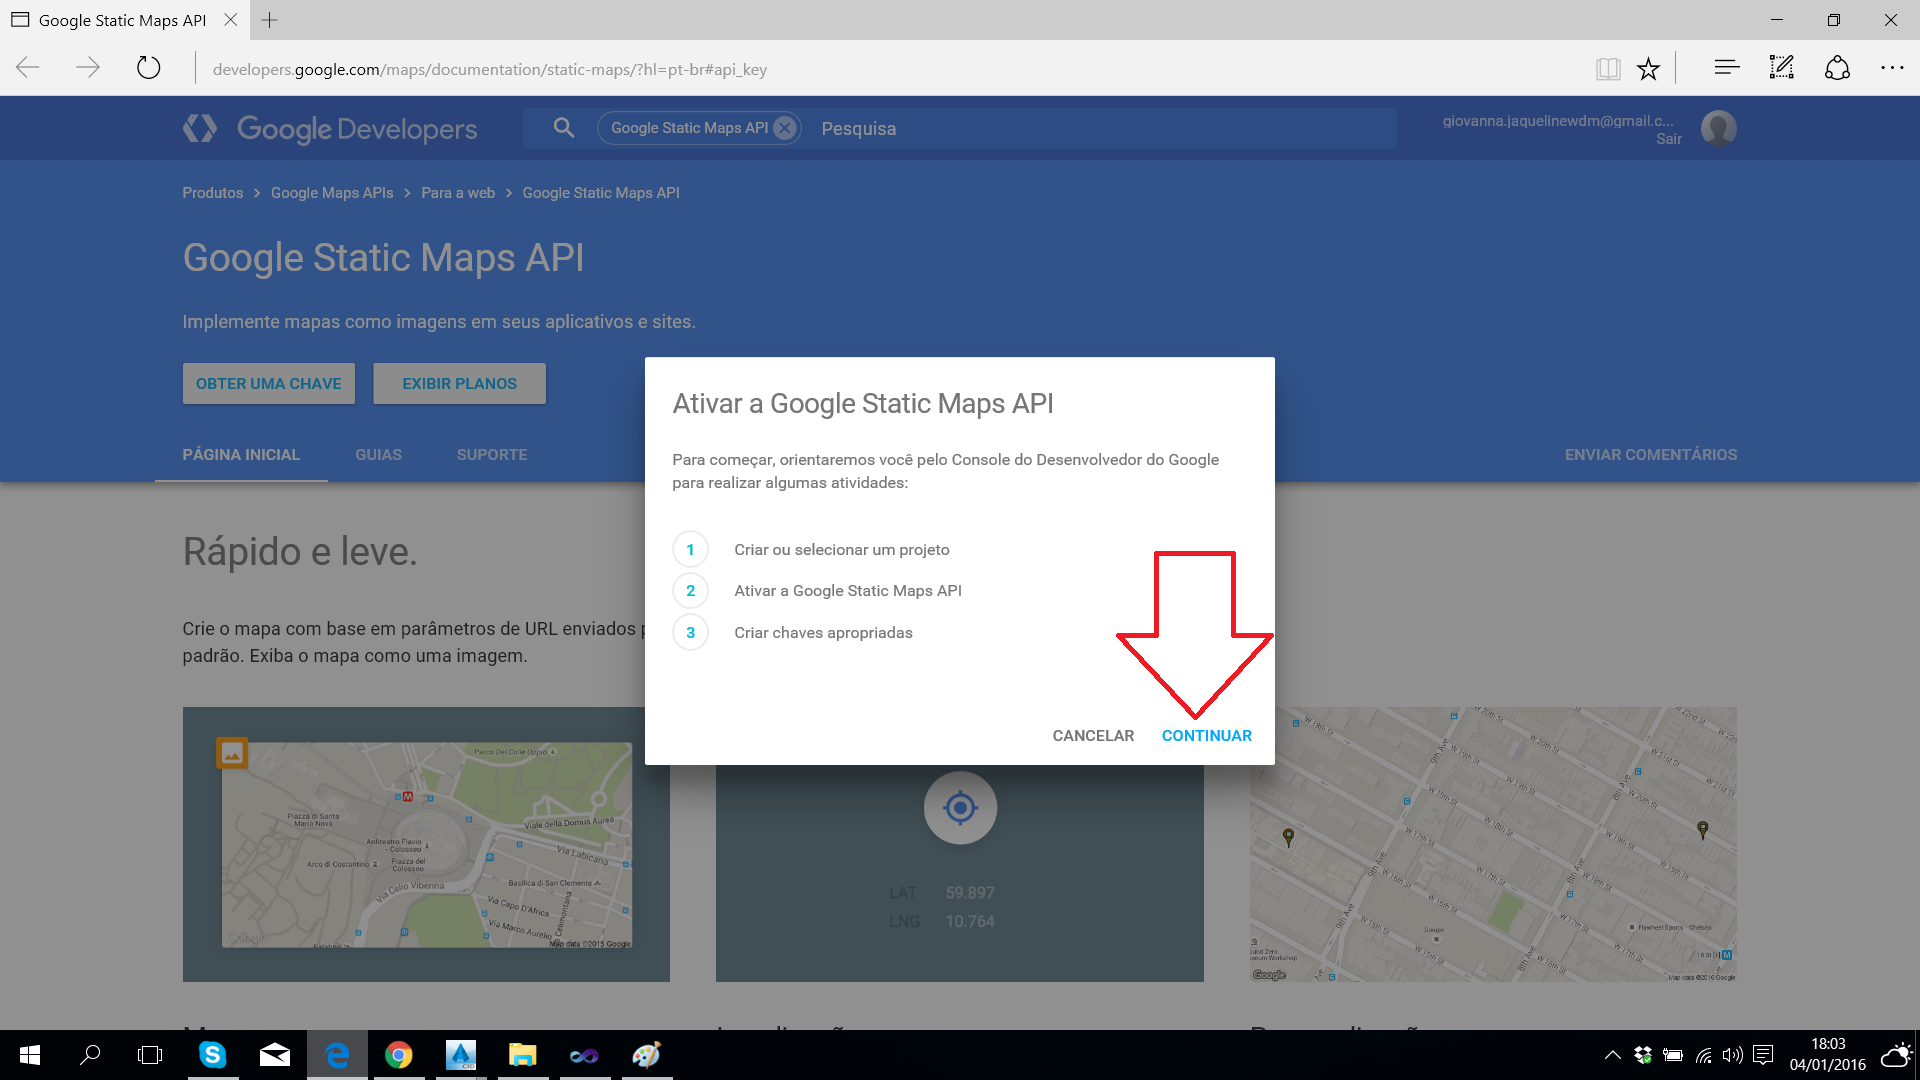Image resolution: width=1920 pixels, height=1080 pixels.
Task: Open File Explorer from taskbar
Action: (523, 1055)
